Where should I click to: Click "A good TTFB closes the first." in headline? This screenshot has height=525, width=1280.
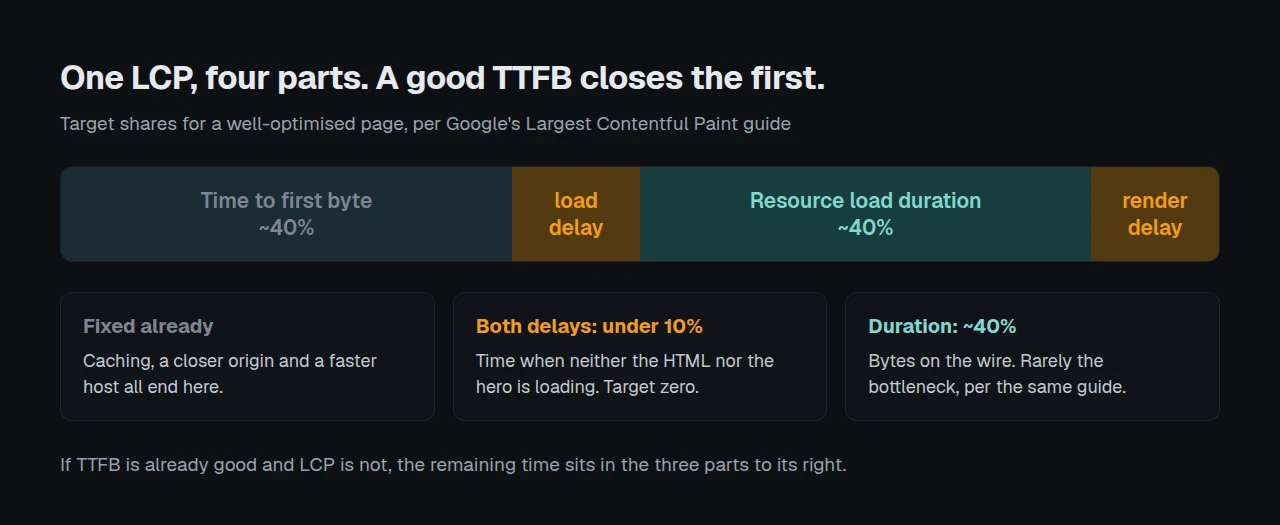[601, 79]
